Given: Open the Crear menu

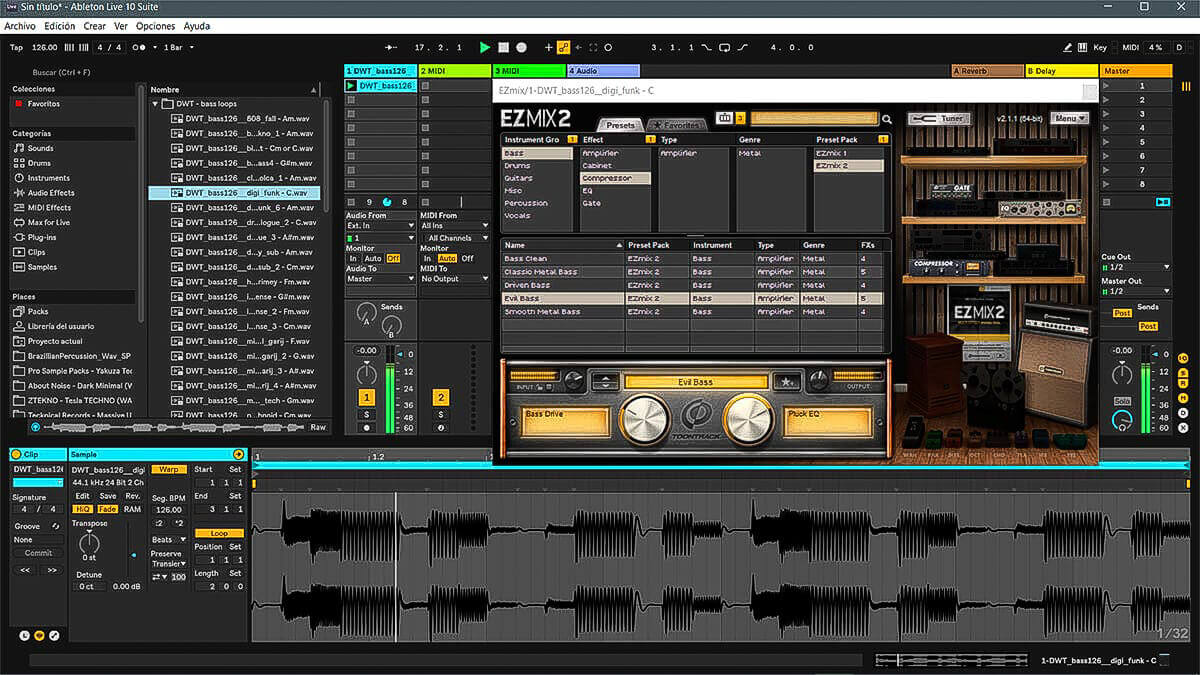Looking at the screenshot, I should pyautogui.click(x=95, y=26).
